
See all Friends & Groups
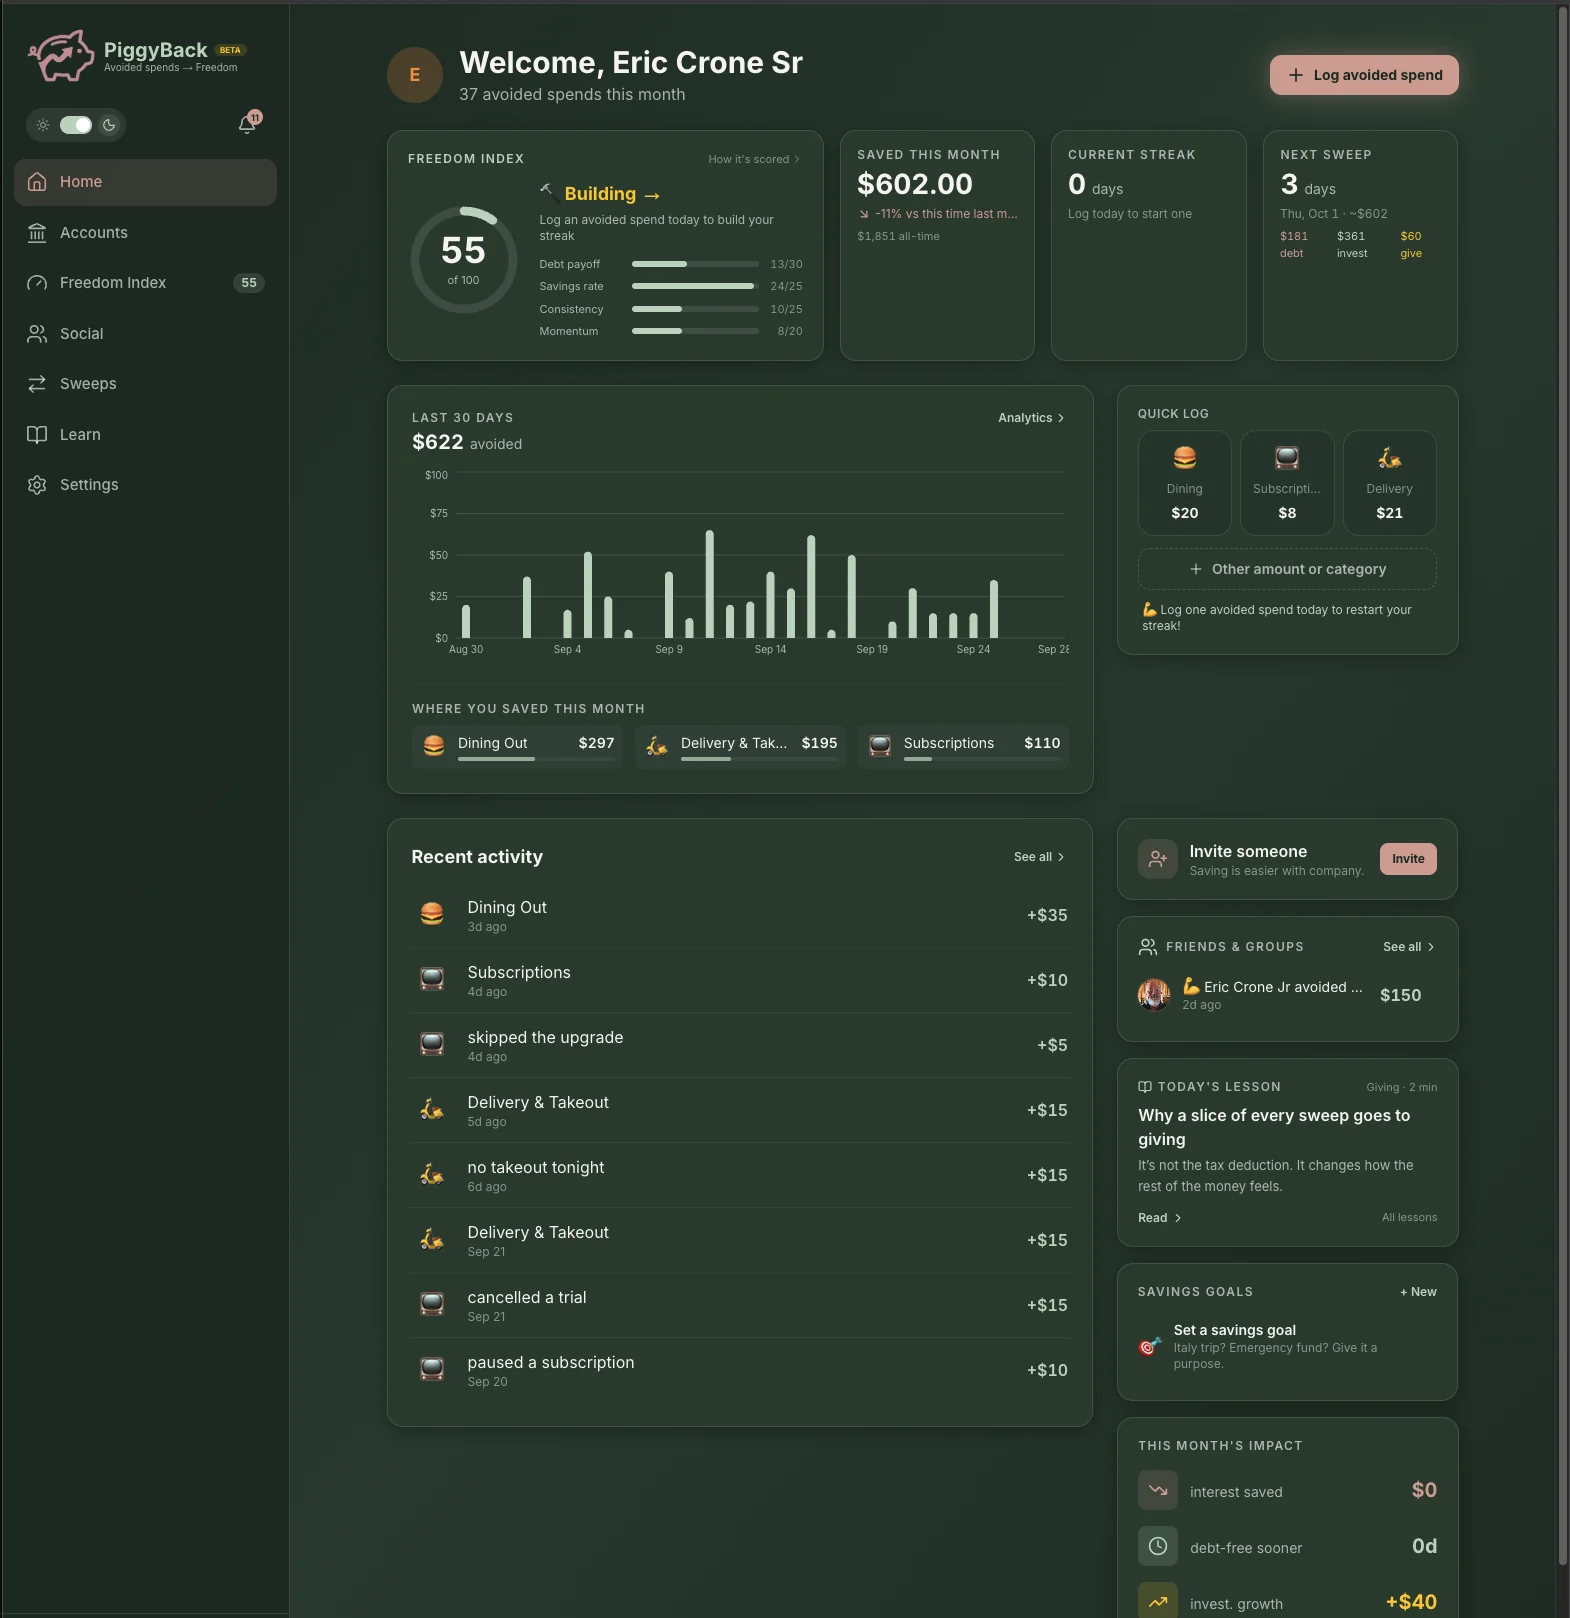click(x=1409, y=947)
